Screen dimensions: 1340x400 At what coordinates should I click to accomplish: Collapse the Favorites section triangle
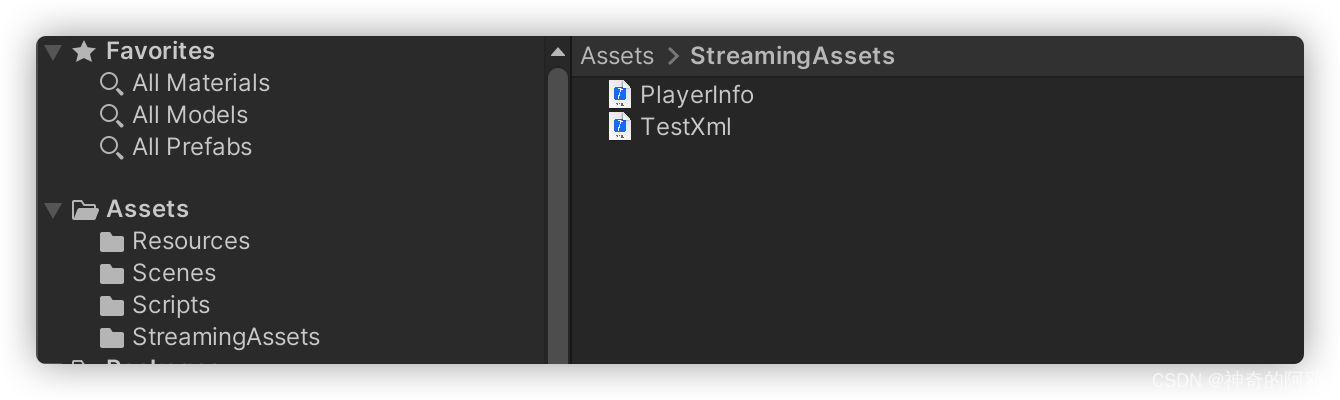click(x=53, y=52)
